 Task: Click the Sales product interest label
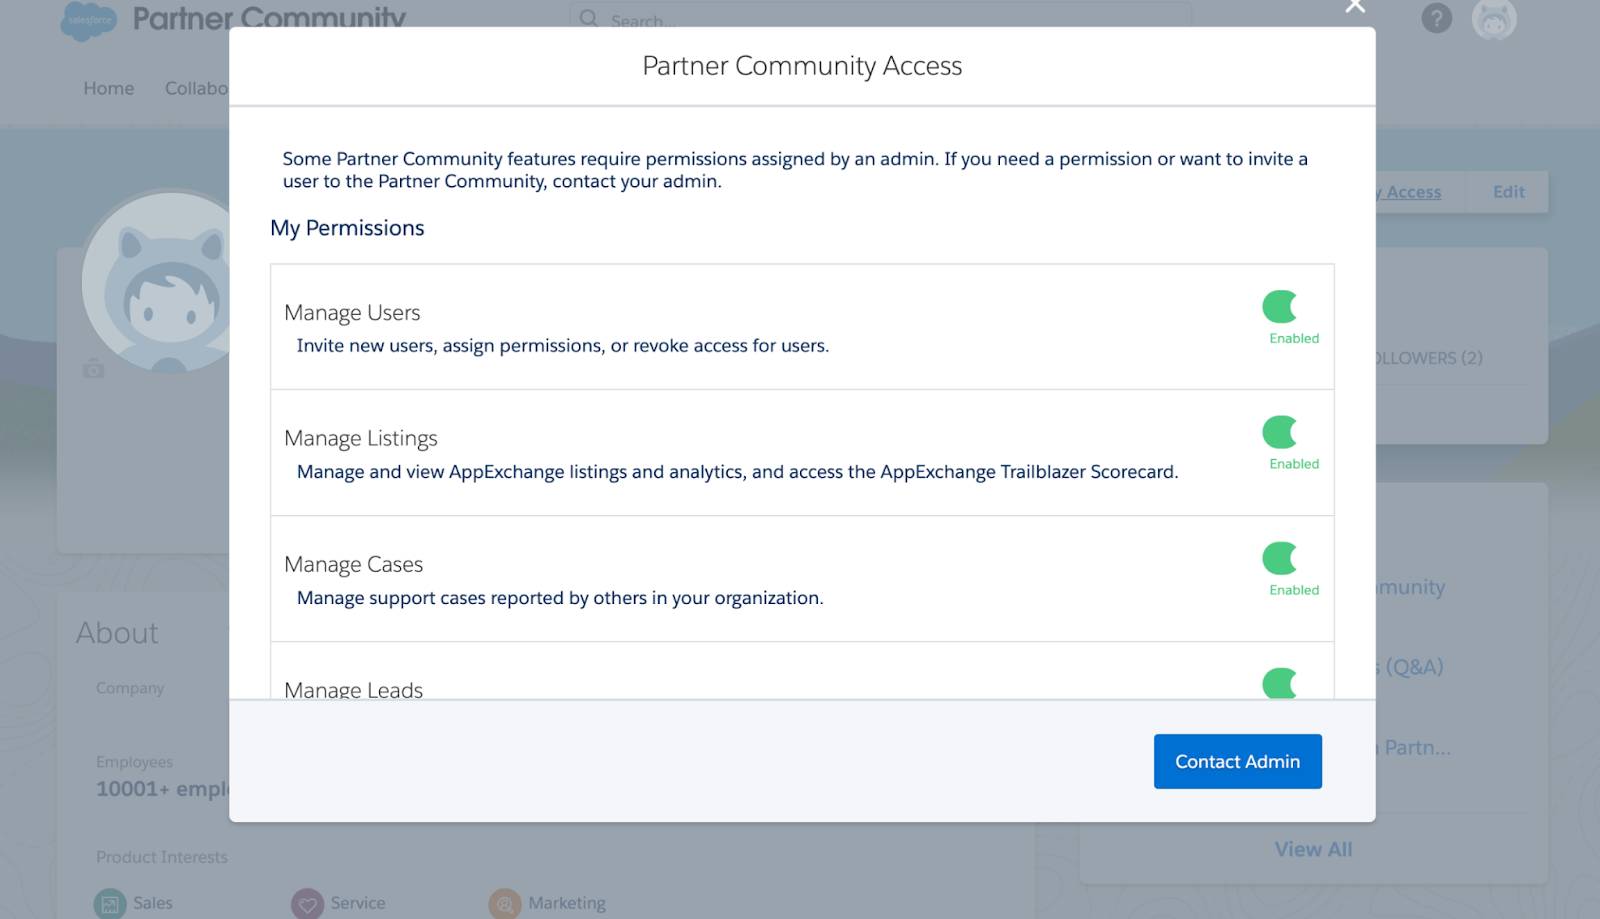(x=153, y=903)
